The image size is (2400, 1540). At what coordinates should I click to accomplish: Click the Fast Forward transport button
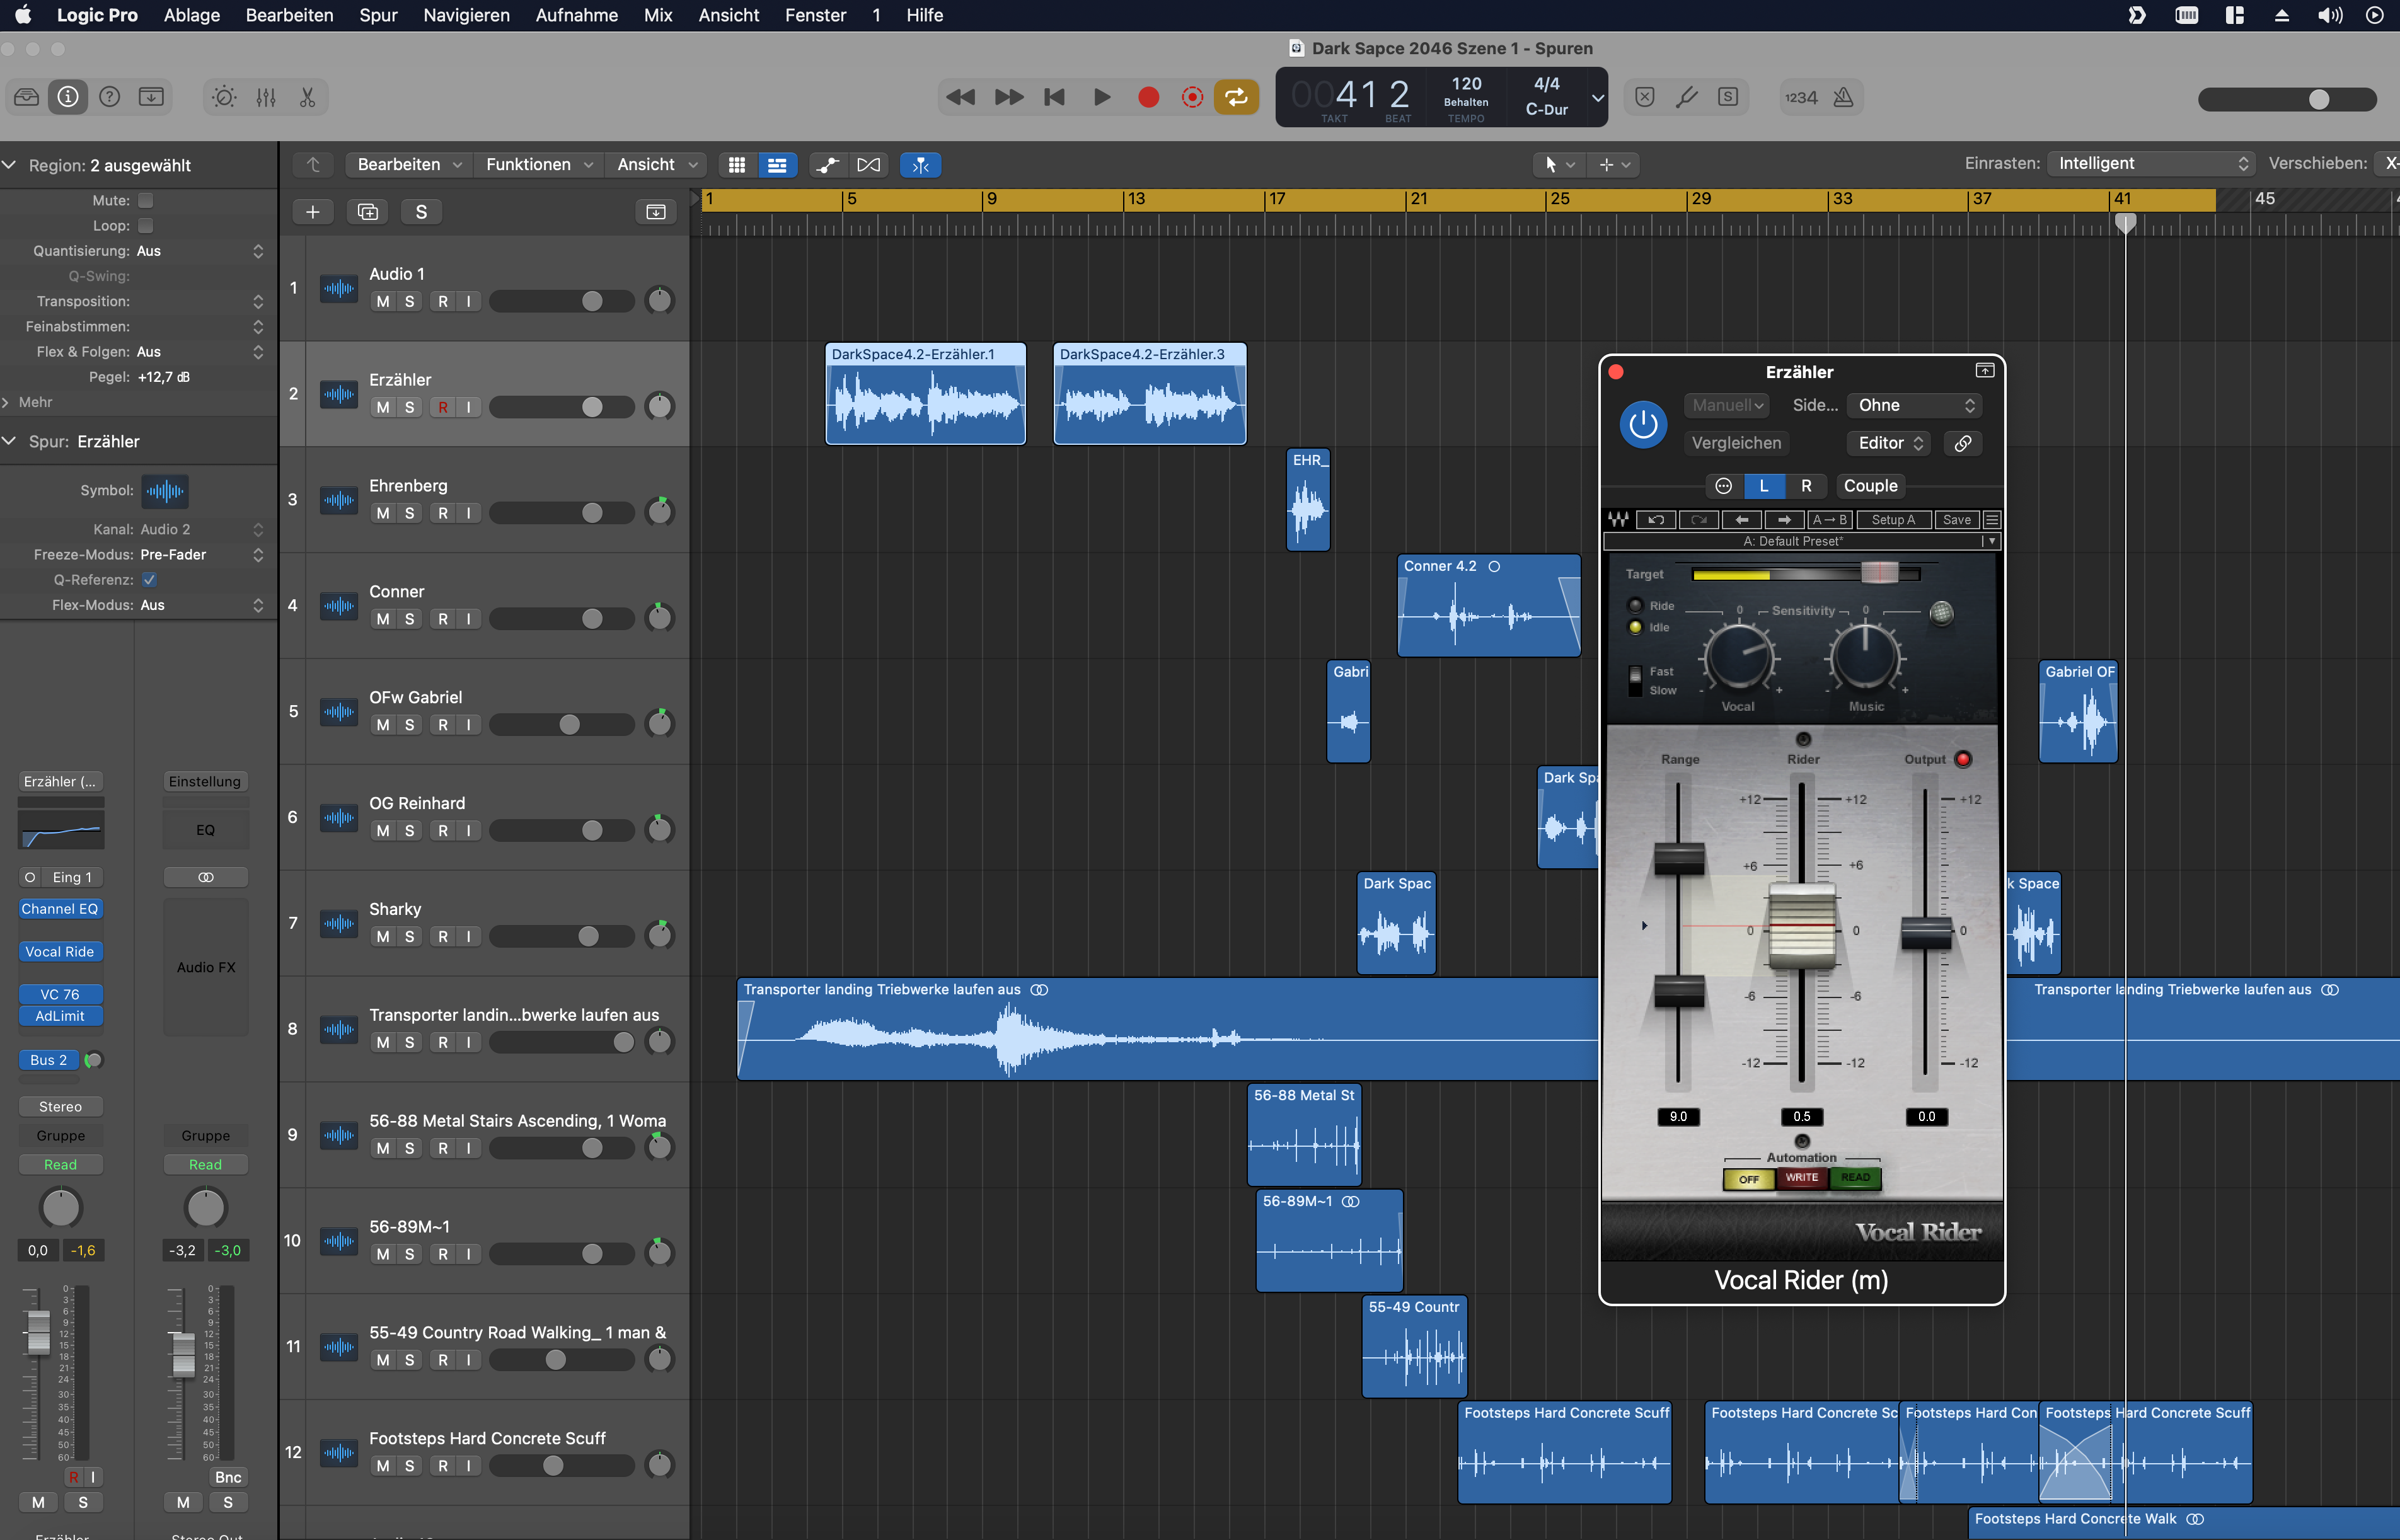pos(1009,97)
